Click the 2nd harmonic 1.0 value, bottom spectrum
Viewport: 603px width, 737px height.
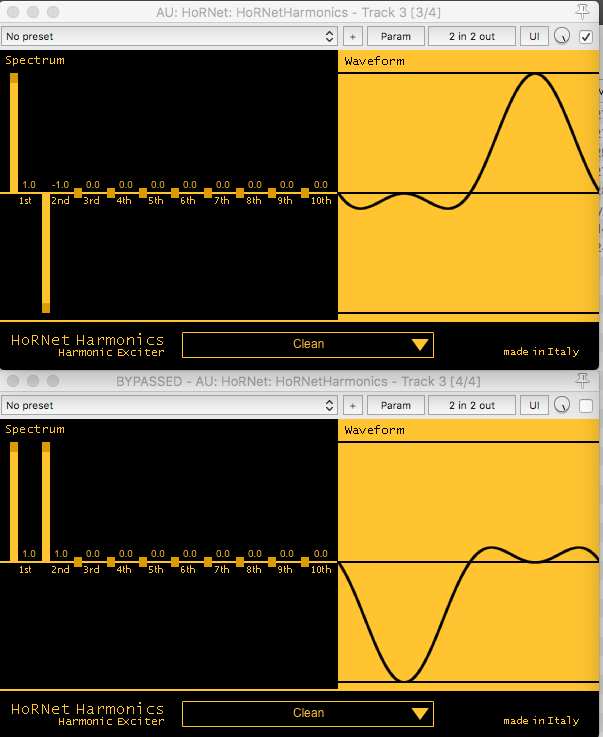pos(61,553)
